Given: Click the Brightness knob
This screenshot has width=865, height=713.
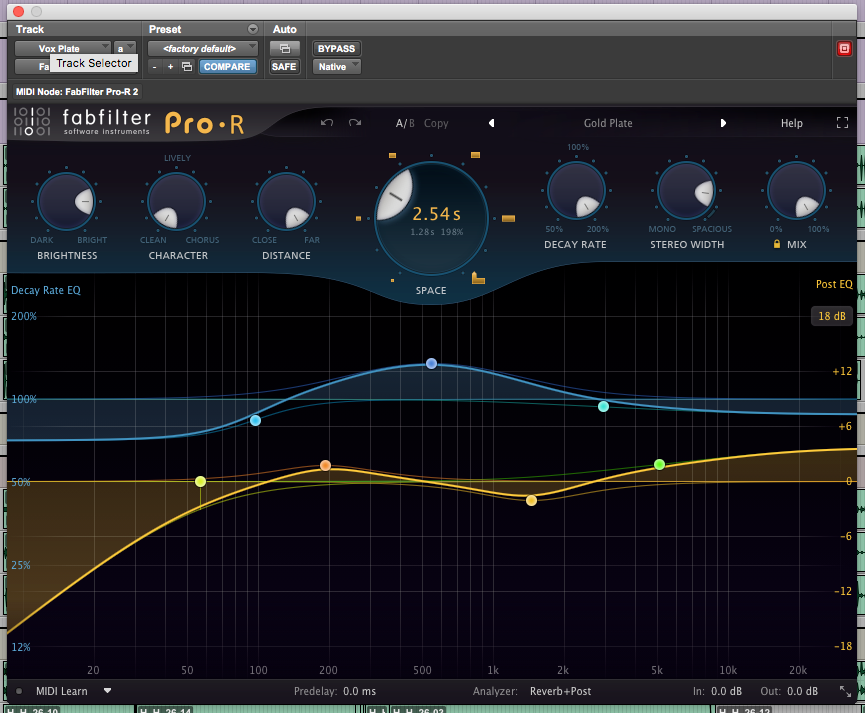Looking at the screenshot, I should pos(66,201).
